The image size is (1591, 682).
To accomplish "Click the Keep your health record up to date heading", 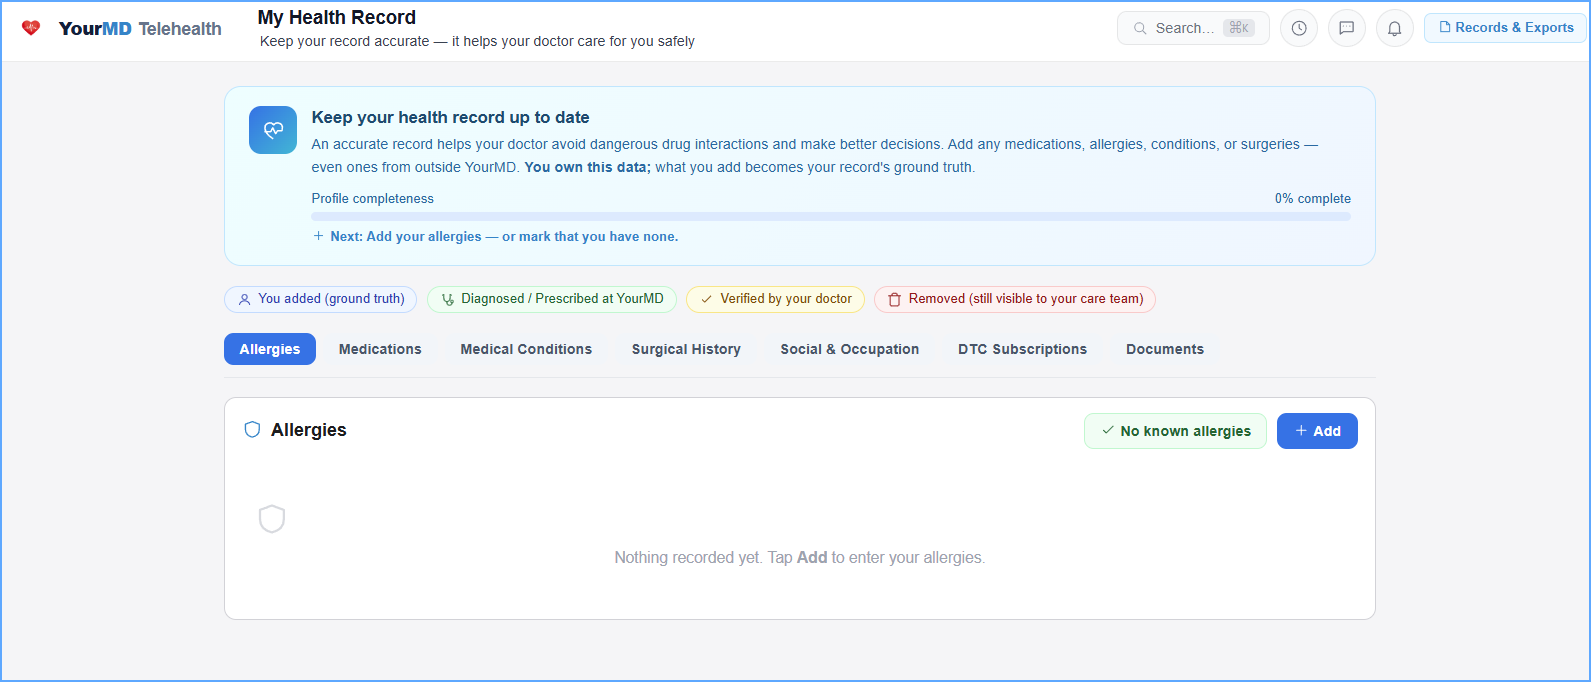I will point(450,117).
